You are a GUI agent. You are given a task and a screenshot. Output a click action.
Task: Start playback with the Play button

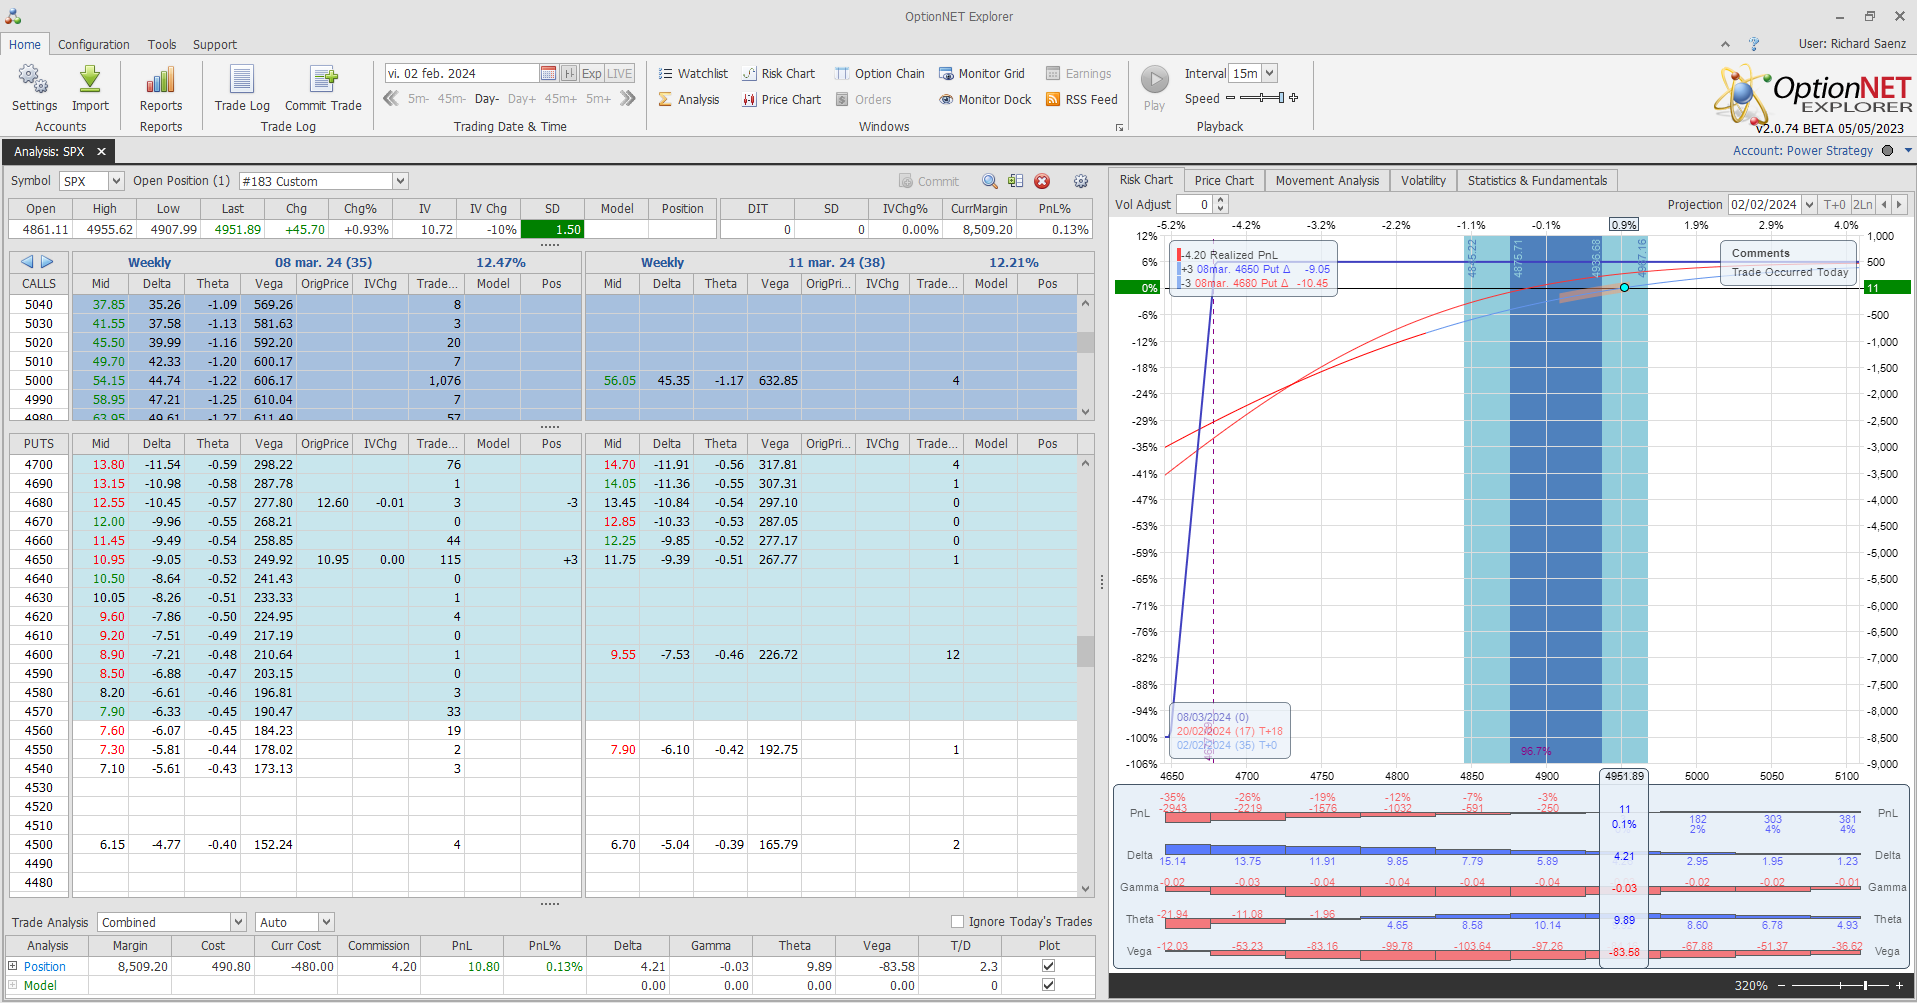tap(1154, 88)
